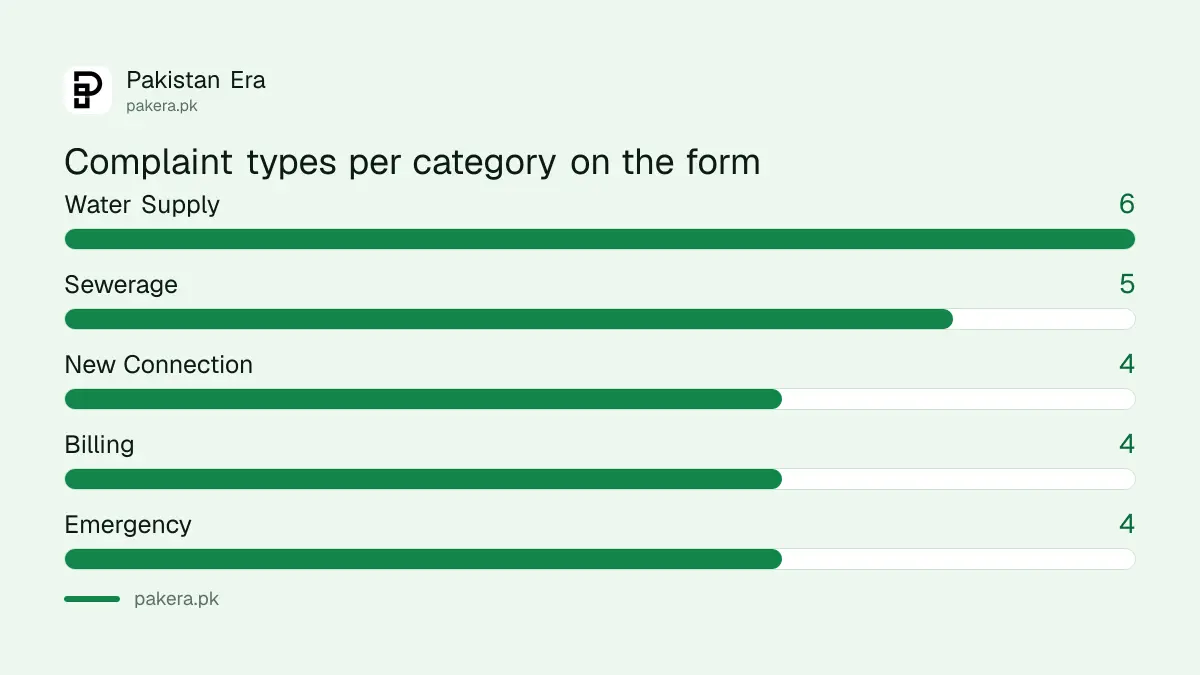1200x675 pixels.
Task: Click the Sewerage green bar
Action: [509, 319]
